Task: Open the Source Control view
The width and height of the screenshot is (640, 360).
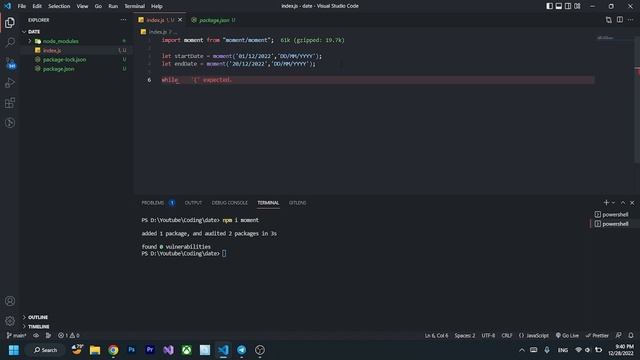Action: pos(10,62)
